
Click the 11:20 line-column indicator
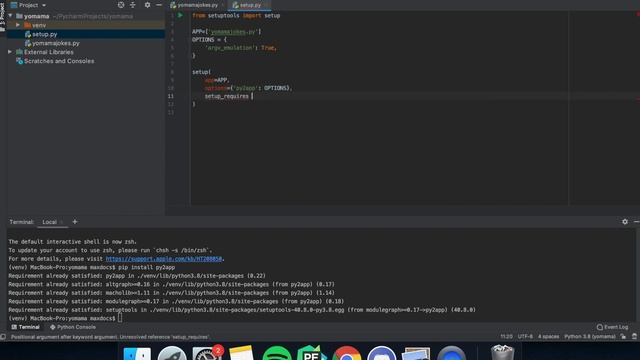tap(506, 336)
